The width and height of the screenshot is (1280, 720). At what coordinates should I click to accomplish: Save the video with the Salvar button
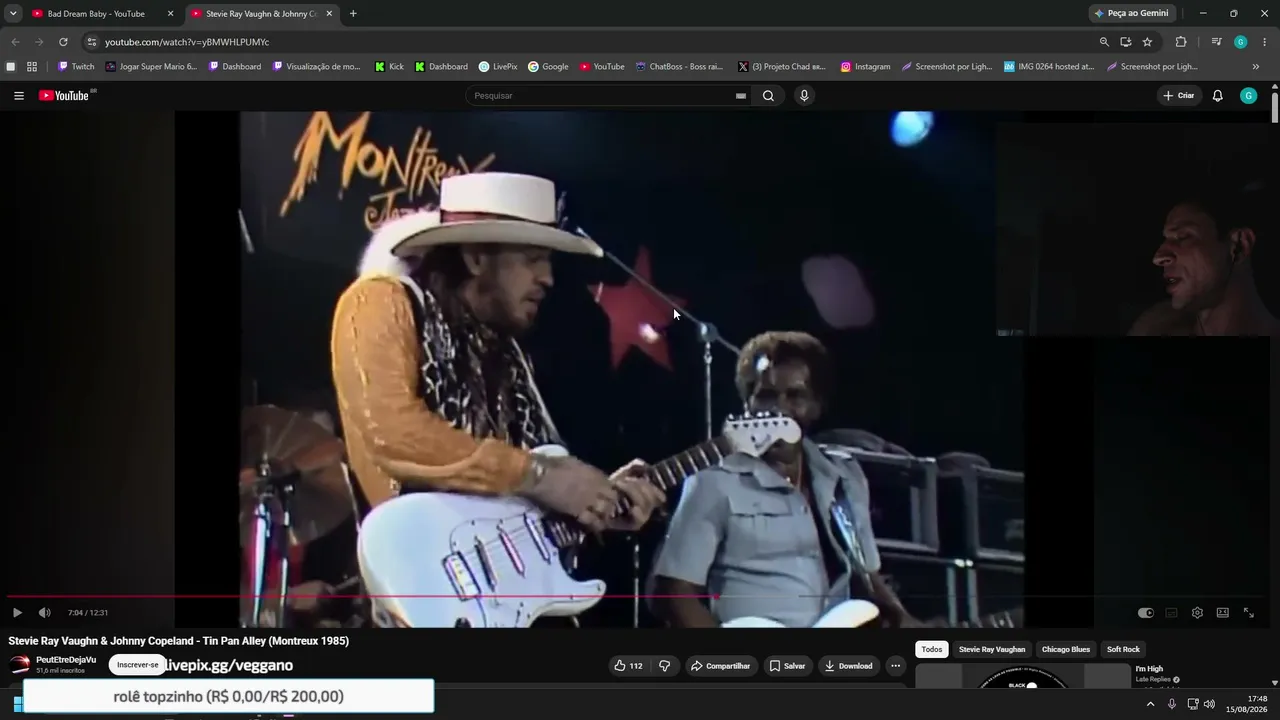[787, 666]
